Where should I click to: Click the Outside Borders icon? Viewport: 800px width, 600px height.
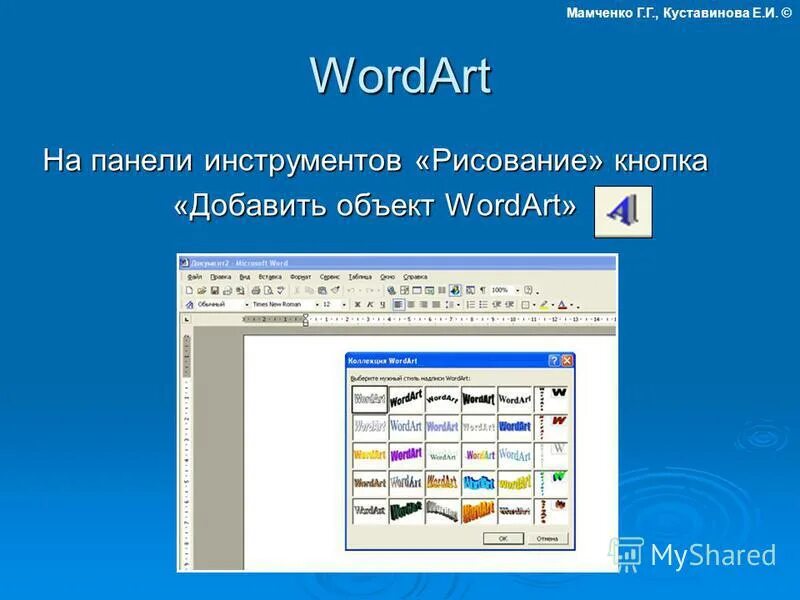pyautogui.click(x=525, y=305)
